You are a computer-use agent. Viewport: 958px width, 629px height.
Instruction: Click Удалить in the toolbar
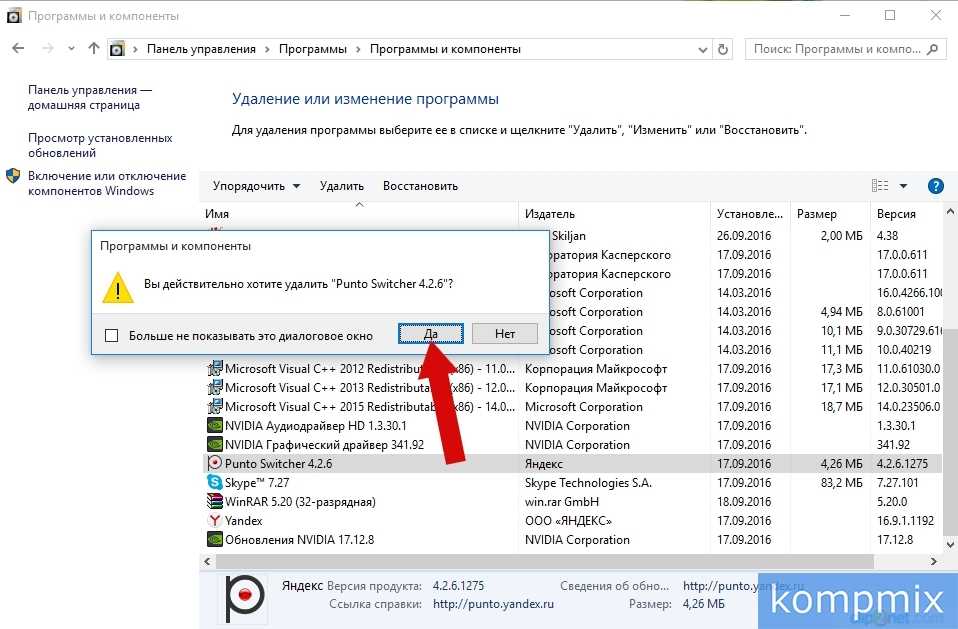point(342,186)
